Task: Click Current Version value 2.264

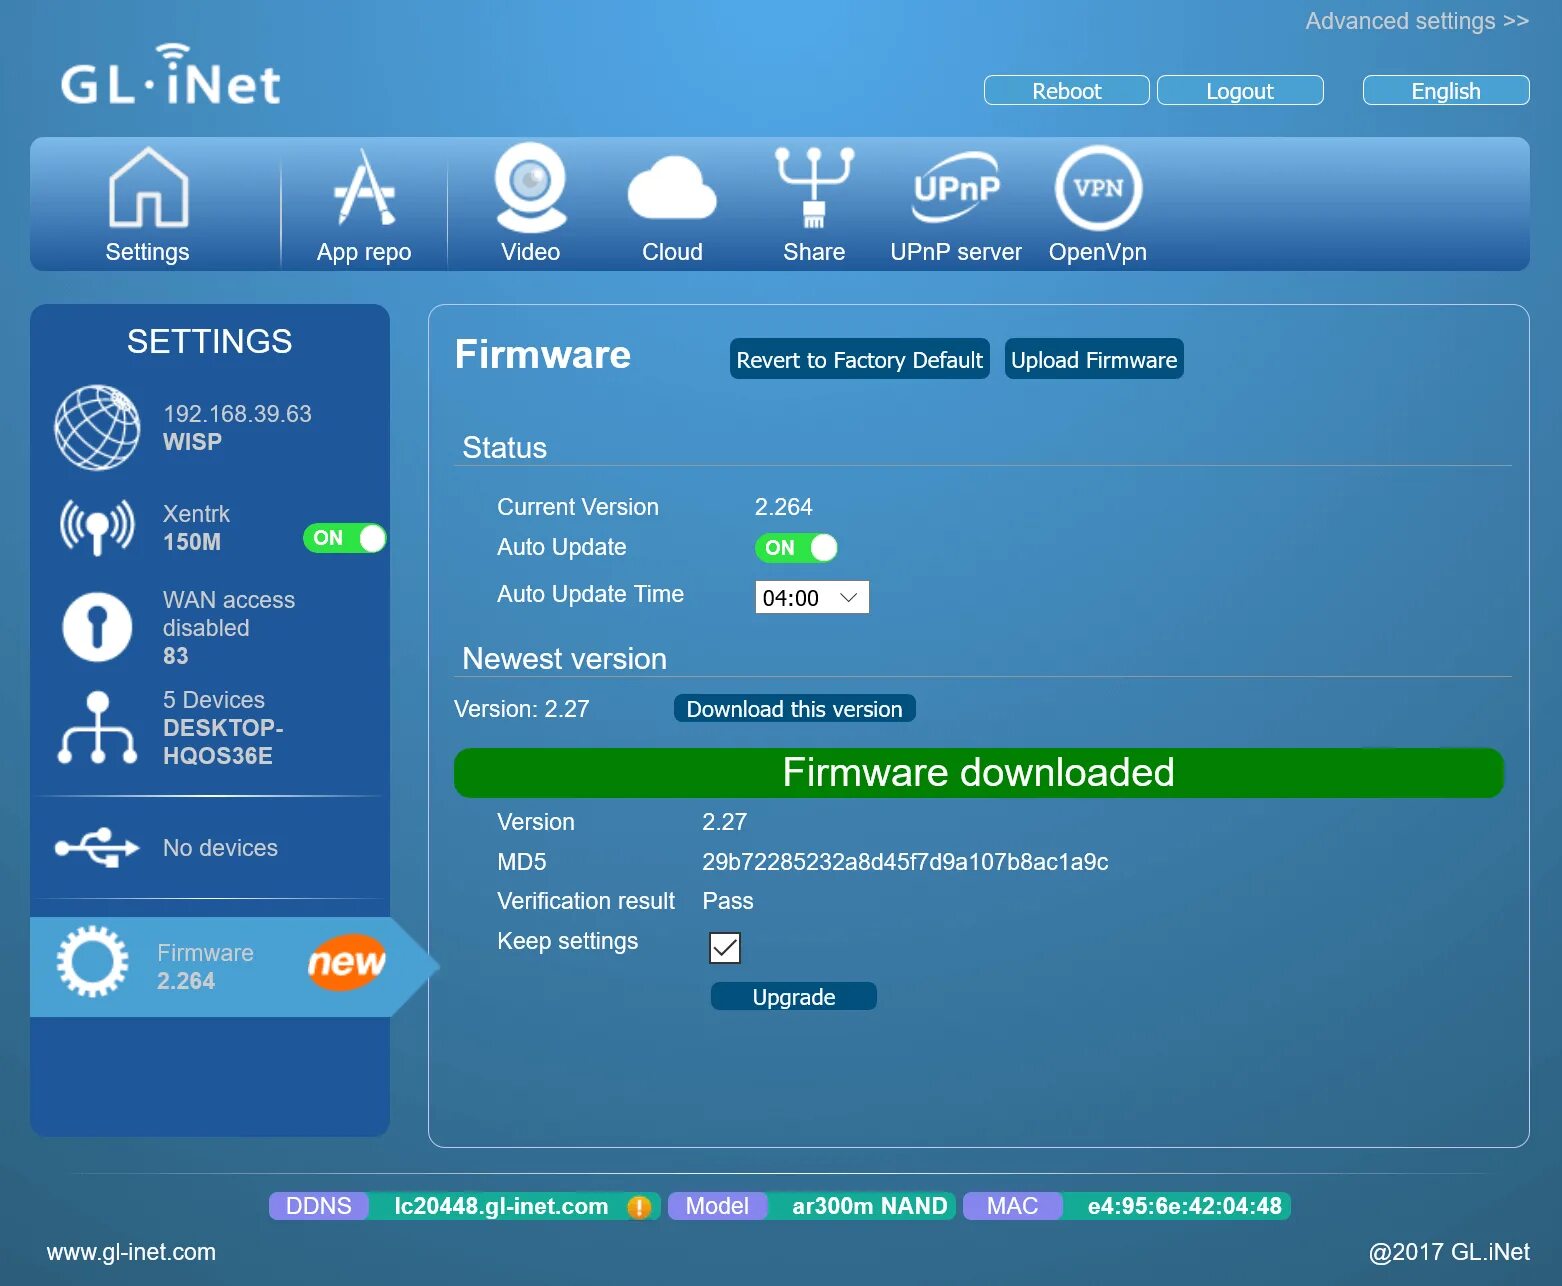Action: [x=783, y=507]
